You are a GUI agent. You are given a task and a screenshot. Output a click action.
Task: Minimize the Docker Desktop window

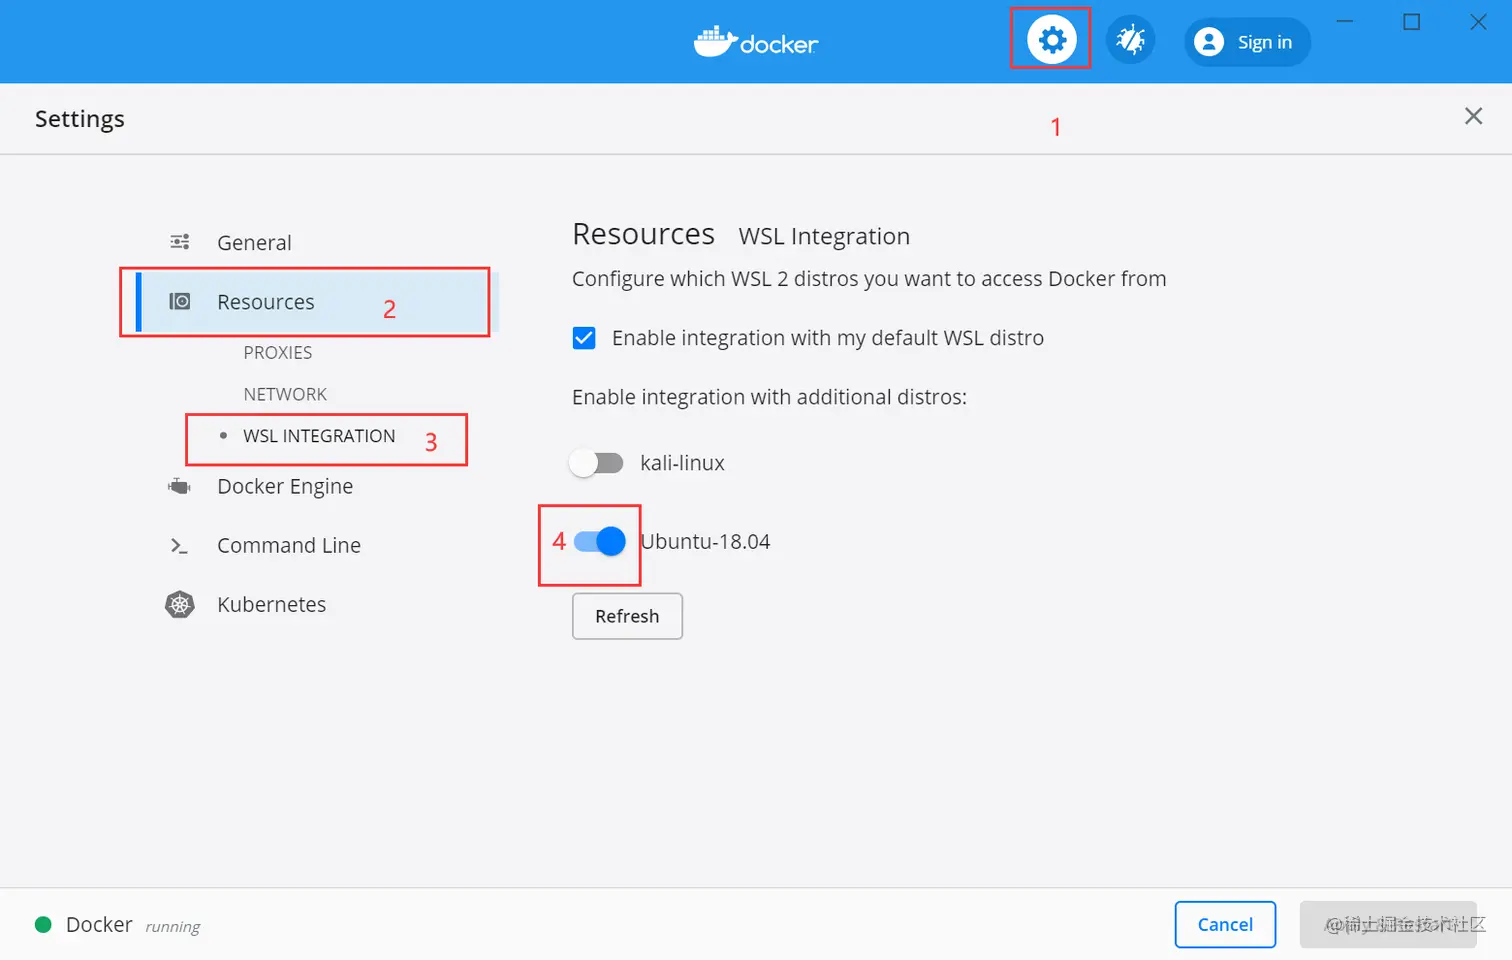point(1345,22)
